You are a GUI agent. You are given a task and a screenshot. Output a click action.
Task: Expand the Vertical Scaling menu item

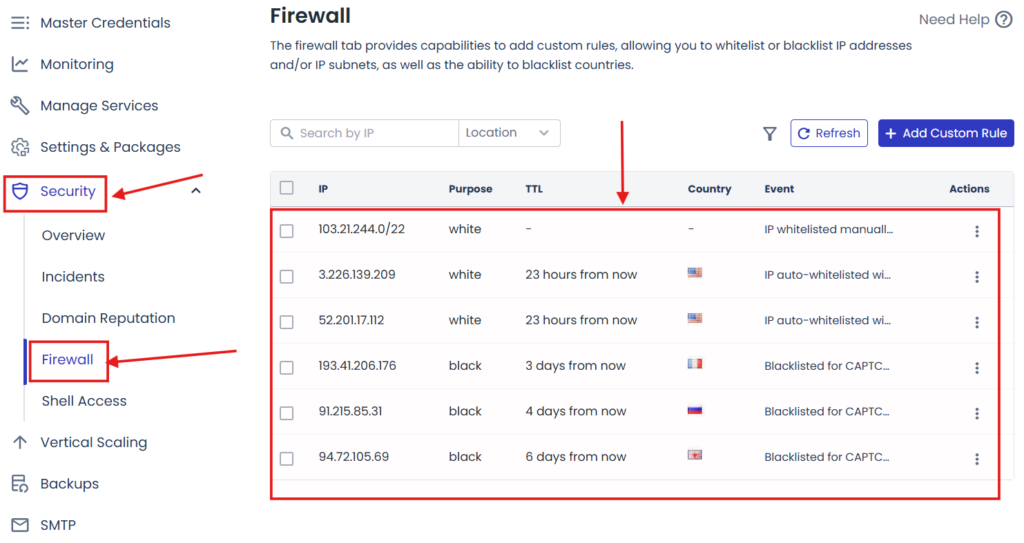(x=94, y=442)
